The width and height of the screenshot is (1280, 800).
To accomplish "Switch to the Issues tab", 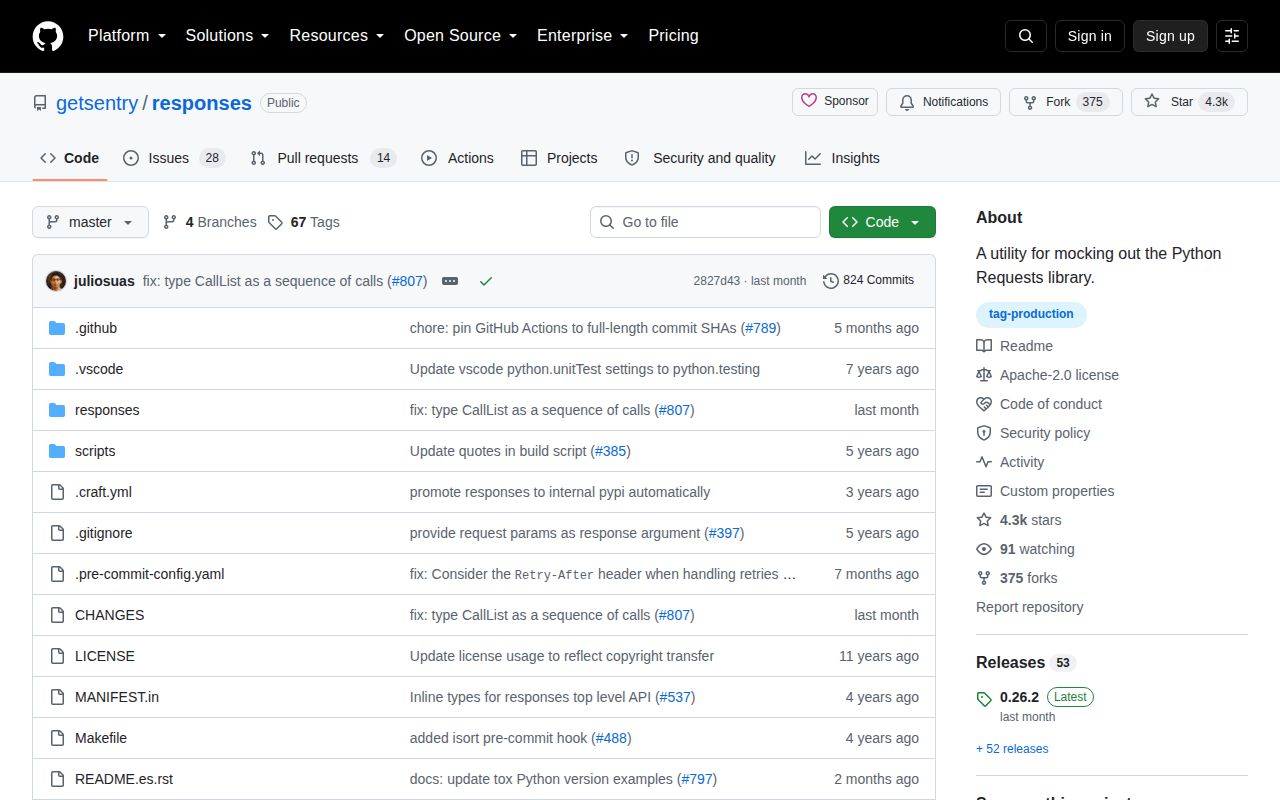I will point(174,158).
